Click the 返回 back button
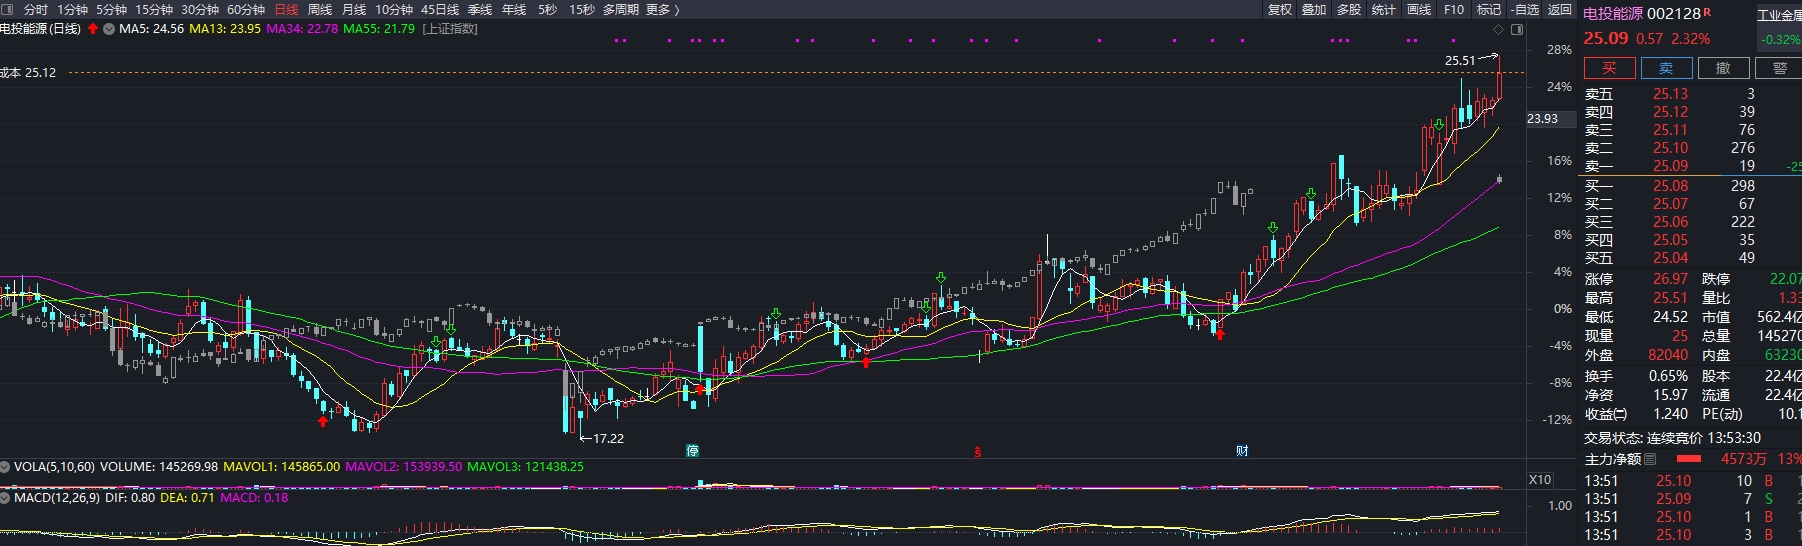1802x546 pixels. pos(1560,9)
